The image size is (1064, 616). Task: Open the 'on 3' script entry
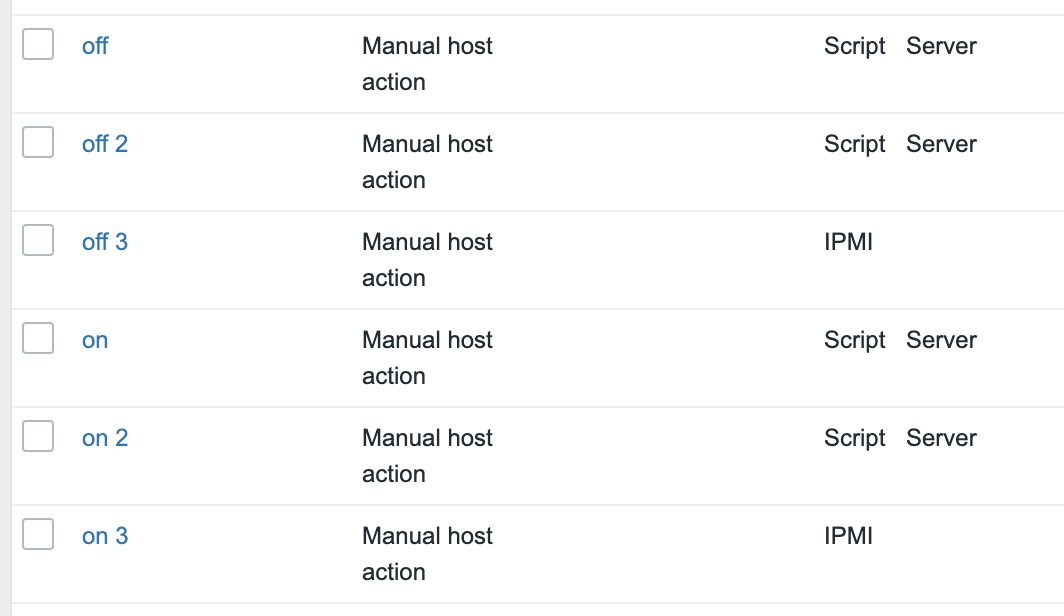point(104,536)
